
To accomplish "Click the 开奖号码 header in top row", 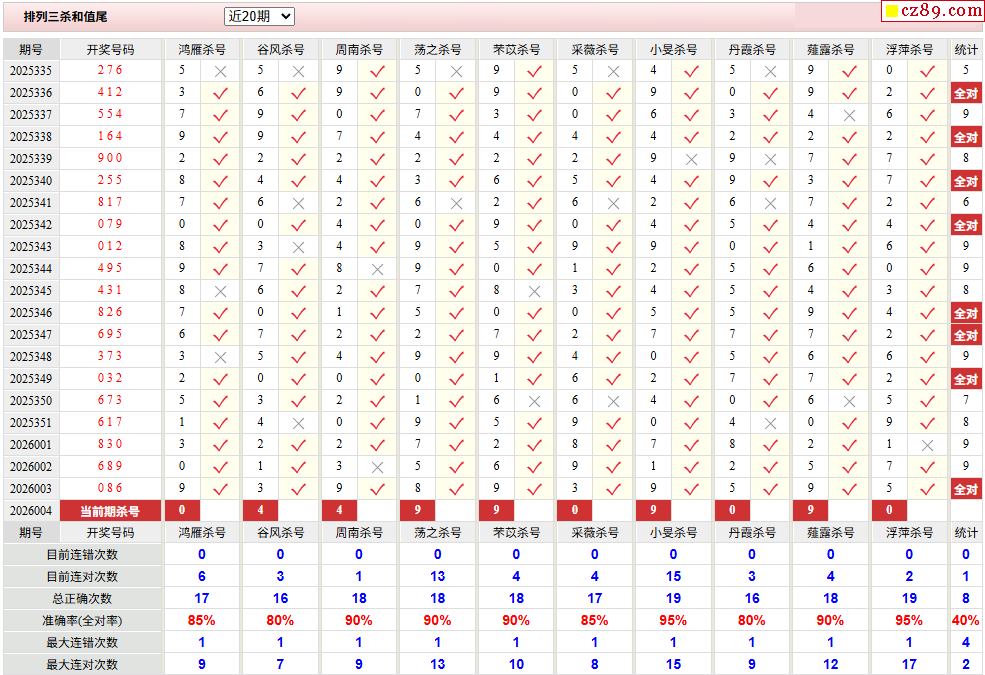I will click(110, 50).
